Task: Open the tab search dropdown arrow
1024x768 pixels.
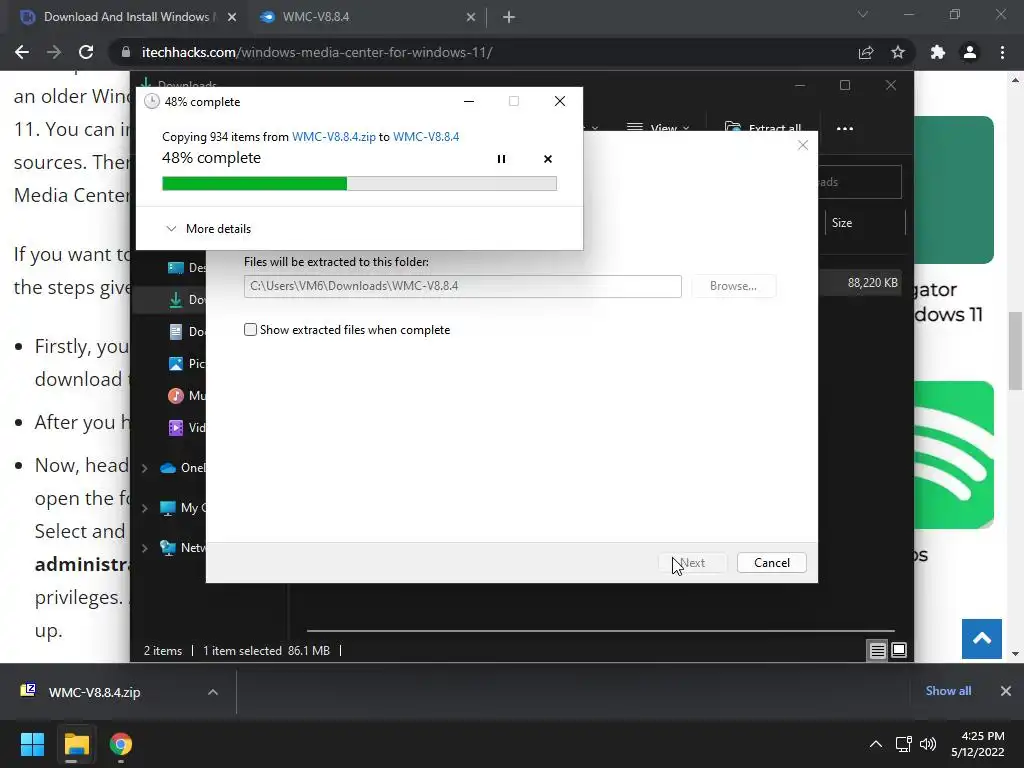Action: click(863, 14)
